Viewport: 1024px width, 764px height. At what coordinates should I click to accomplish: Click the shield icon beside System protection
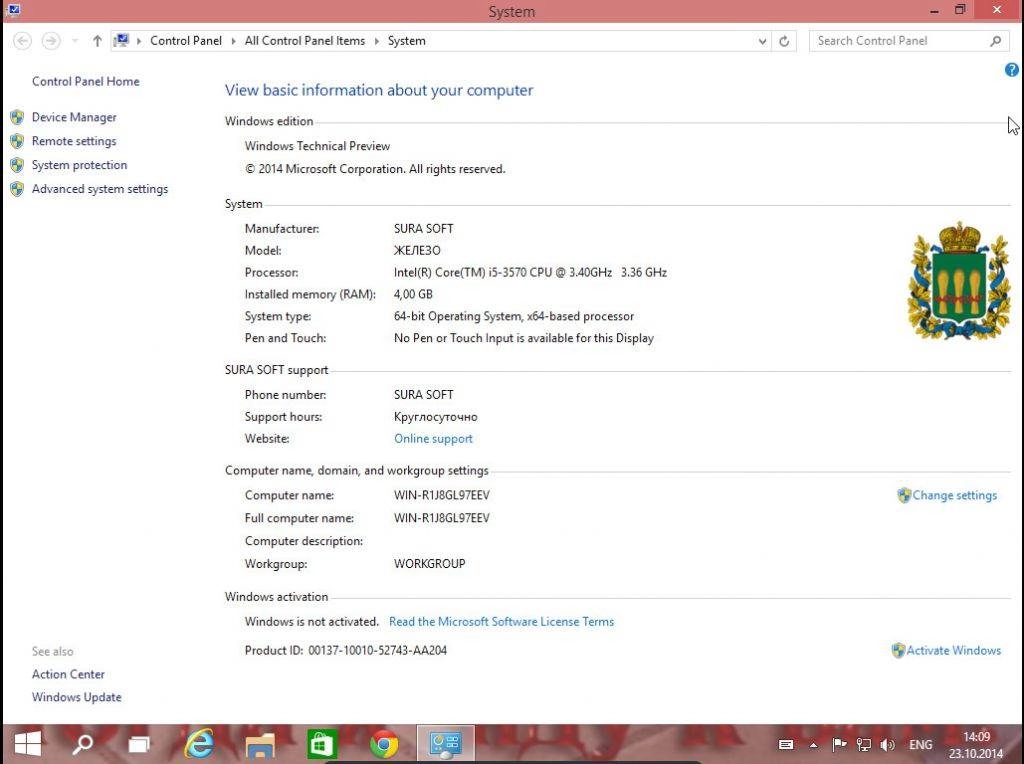click(x=18, y=165)
